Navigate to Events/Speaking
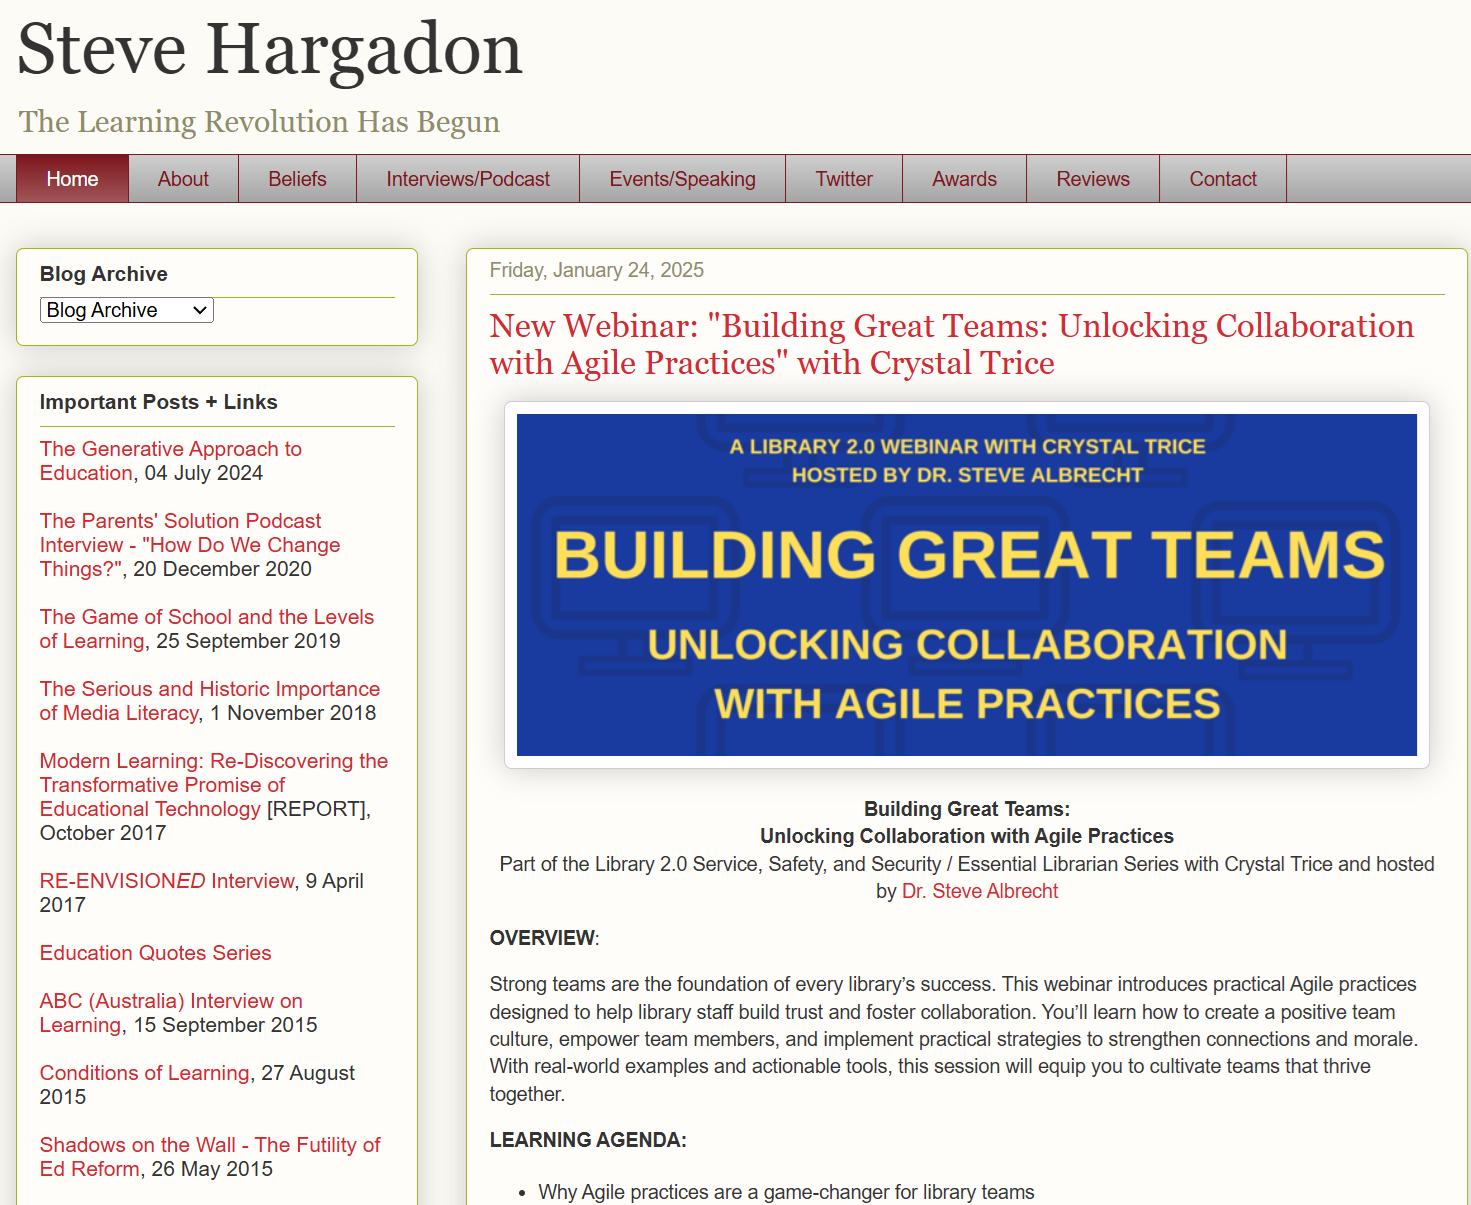Image resolution: width=1471 pixels, height=1205 pixels. click(x=682, y=178)
